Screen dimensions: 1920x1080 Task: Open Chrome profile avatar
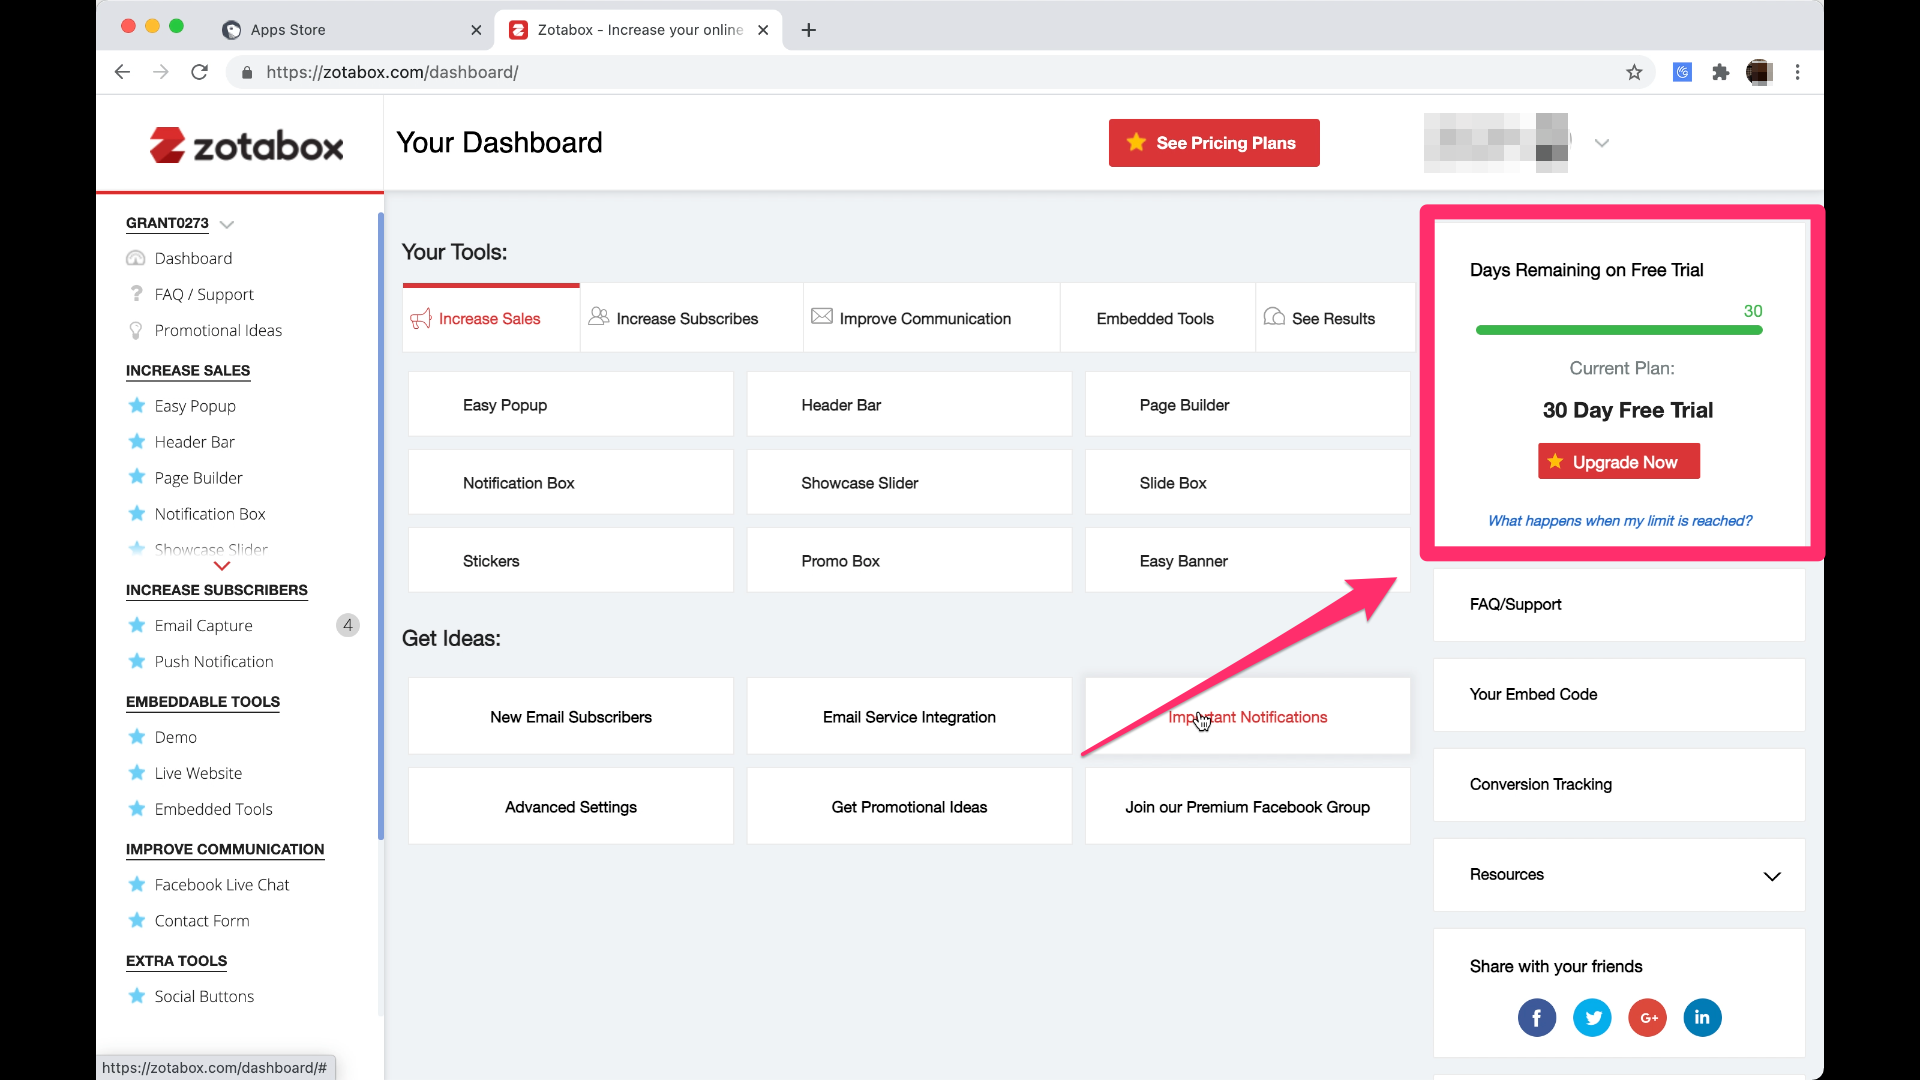(x=1759, y=72)
